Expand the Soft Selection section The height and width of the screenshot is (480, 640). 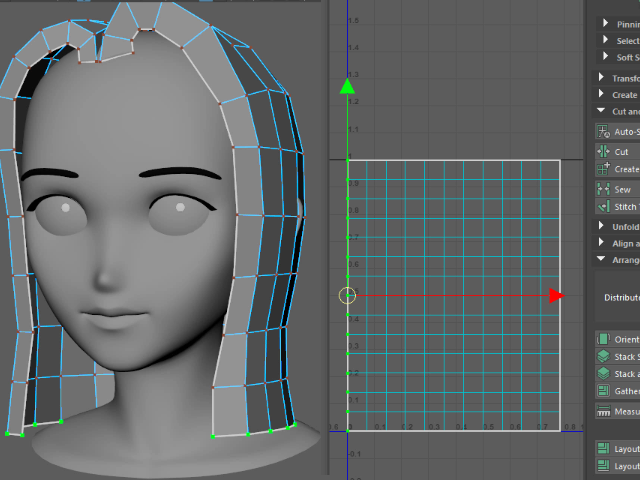pos(606,57)
